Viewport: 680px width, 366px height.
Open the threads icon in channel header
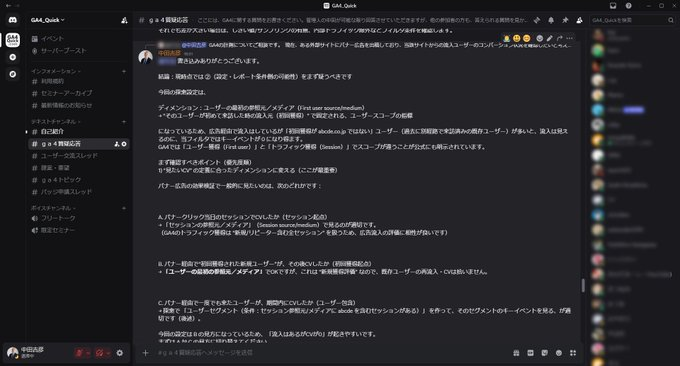537,20
